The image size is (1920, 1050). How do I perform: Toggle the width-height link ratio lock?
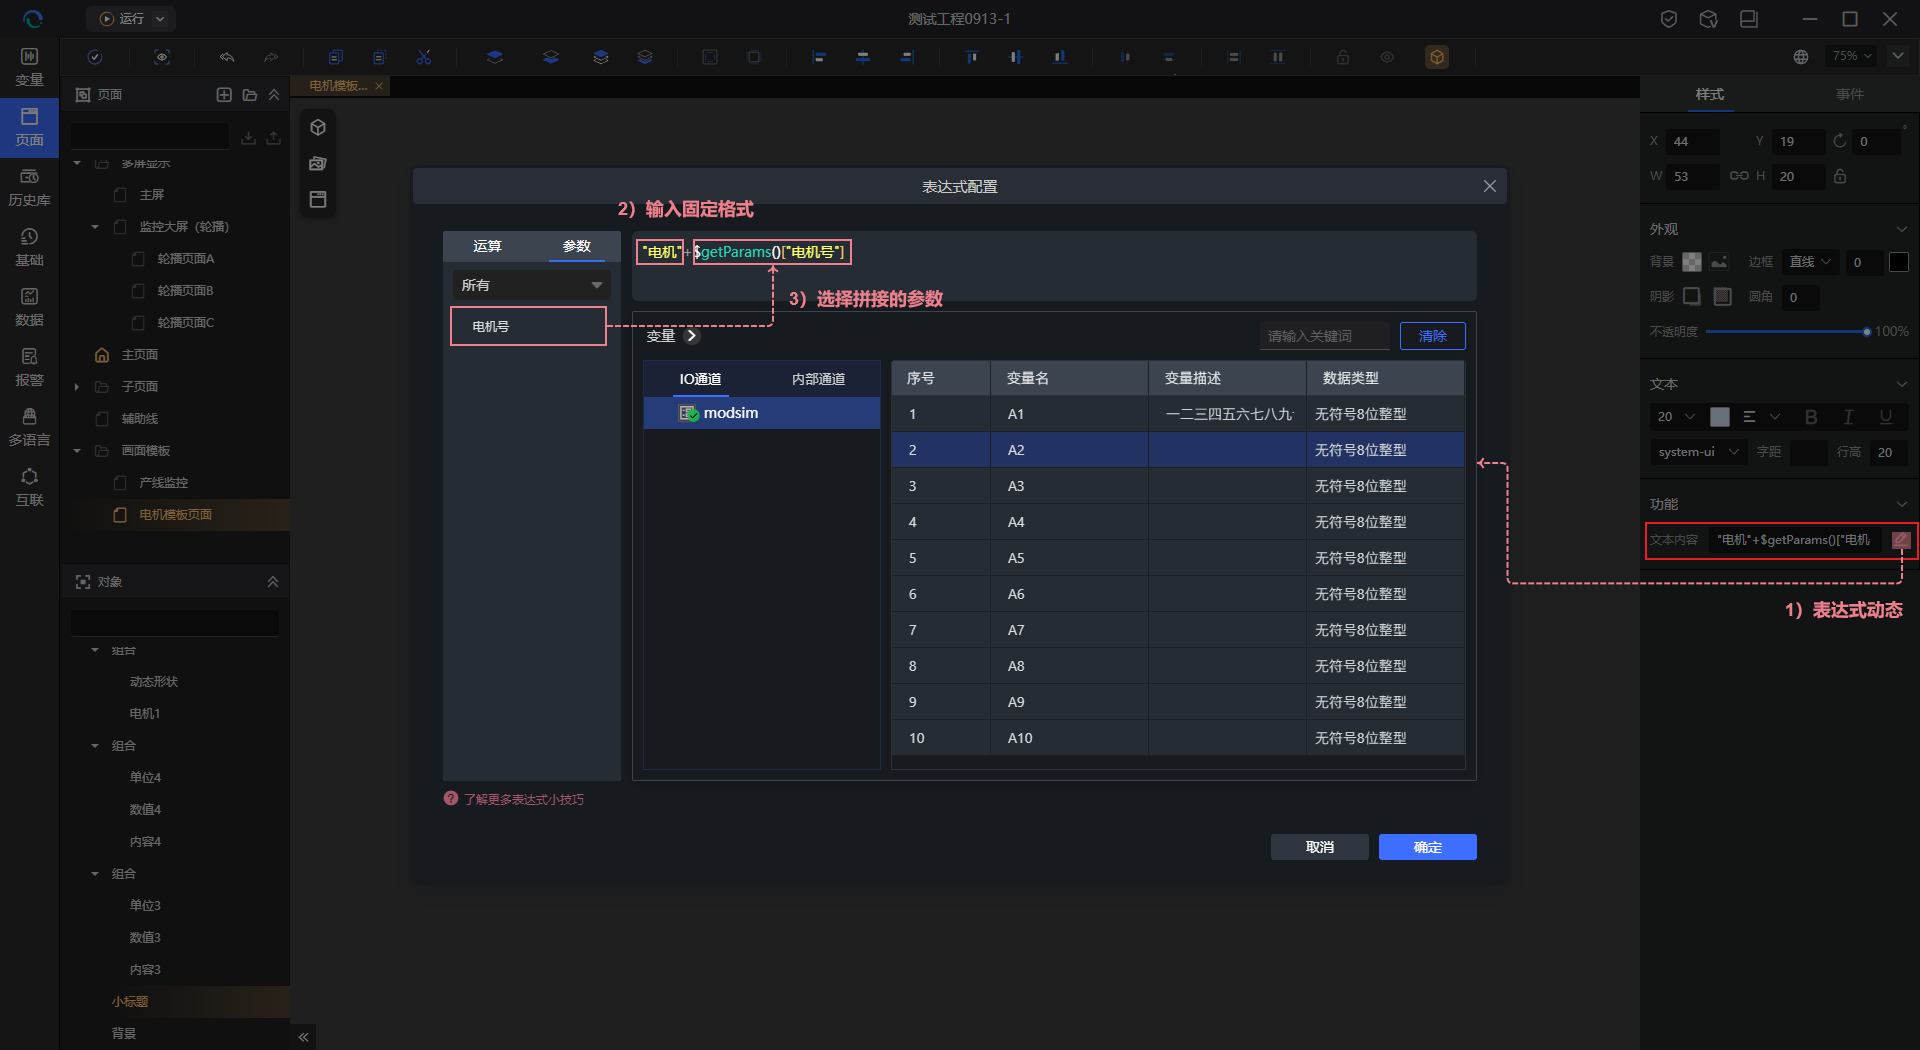pos(1739,176)
